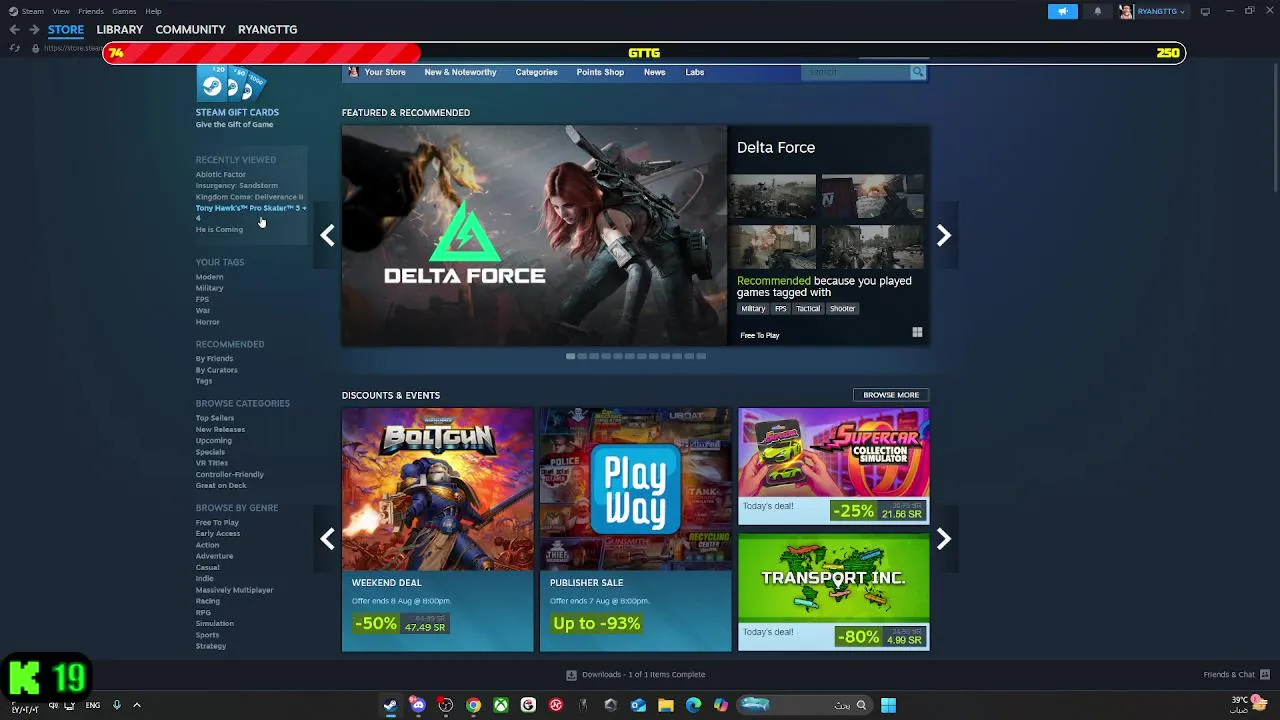
Task: Open Microsoft Edge from the taskbar
Action: (693, 705)
